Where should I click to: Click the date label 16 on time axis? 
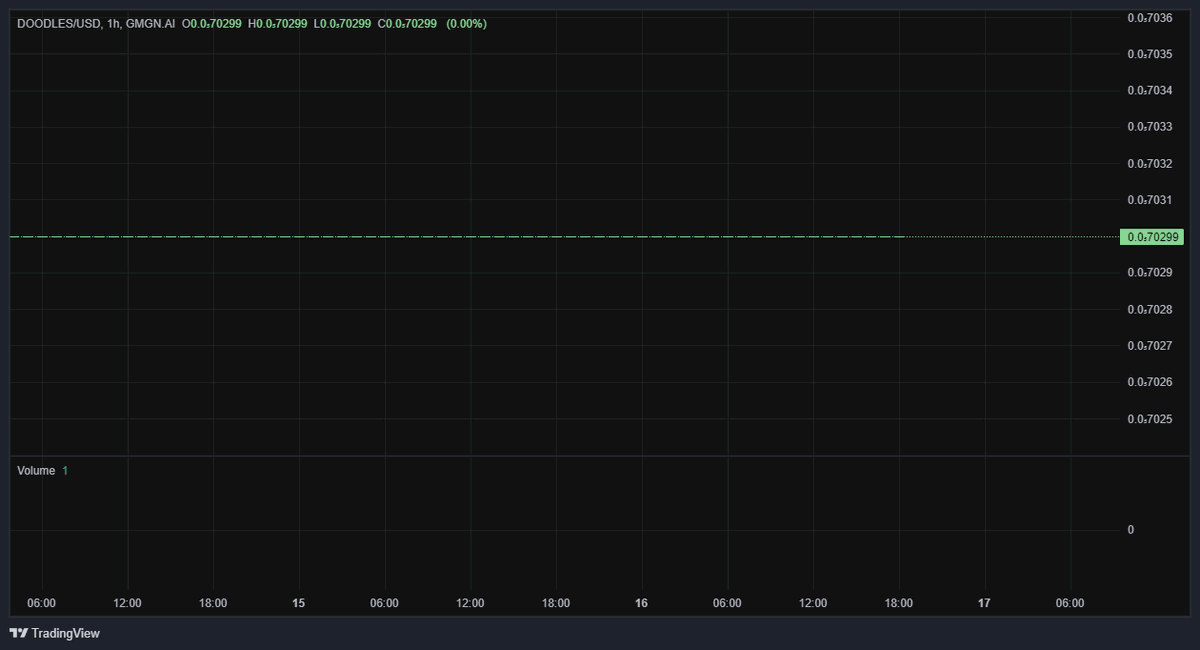(x=641, y=603)
